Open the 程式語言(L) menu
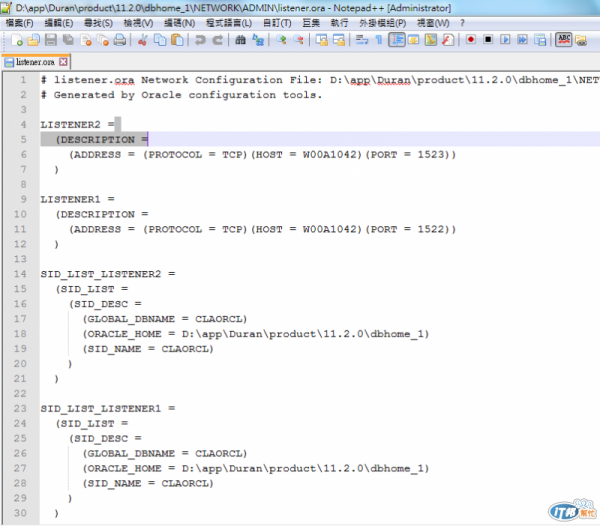Viewport: 600px width, 526px height. (229, 23)
